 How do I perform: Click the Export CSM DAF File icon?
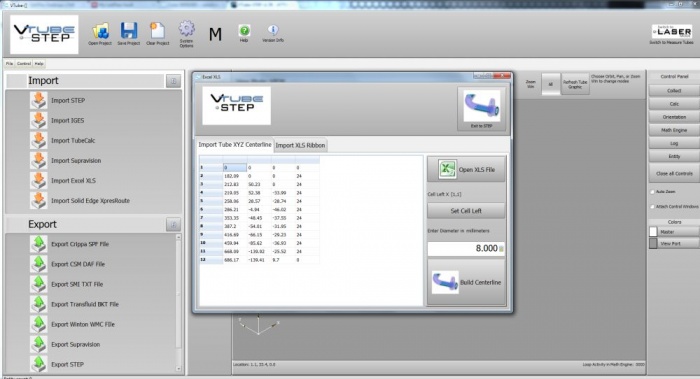click(x=39, y=264)
